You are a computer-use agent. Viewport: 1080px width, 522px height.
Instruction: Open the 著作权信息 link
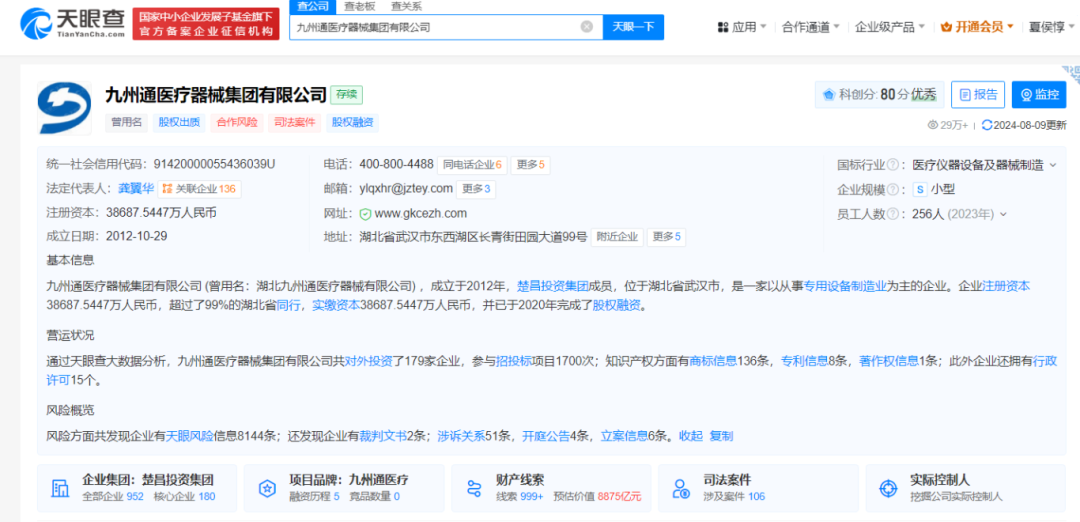889,361
